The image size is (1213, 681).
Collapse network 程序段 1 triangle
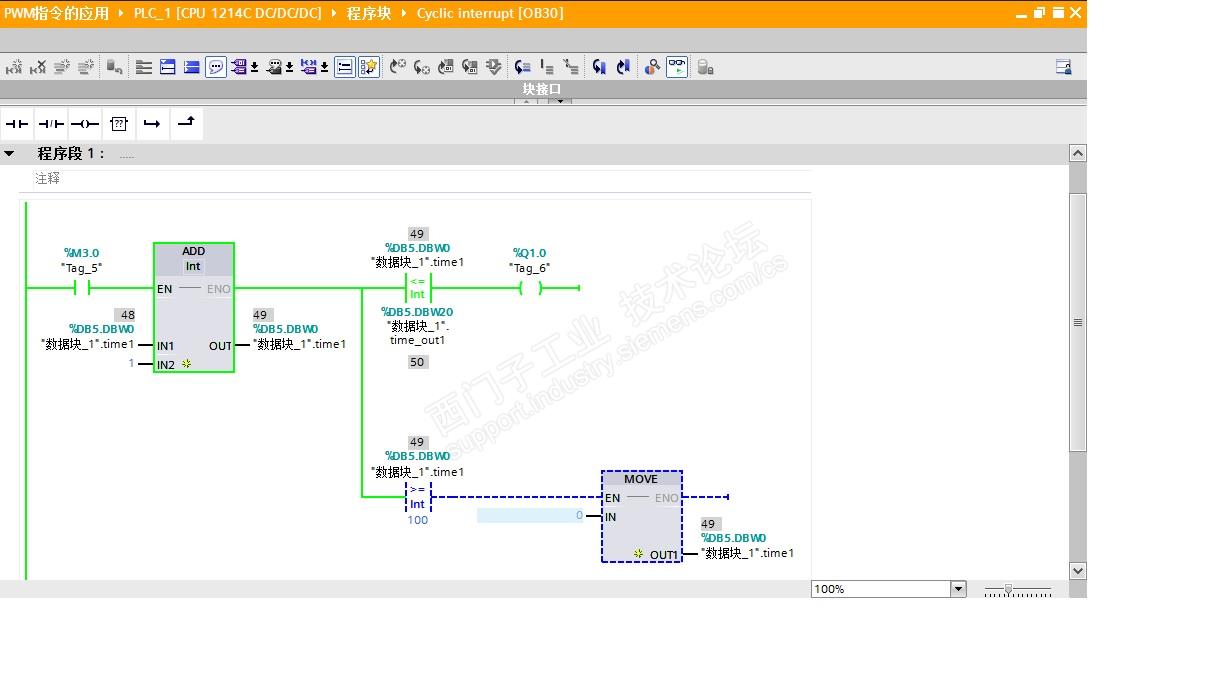point(9,154)
